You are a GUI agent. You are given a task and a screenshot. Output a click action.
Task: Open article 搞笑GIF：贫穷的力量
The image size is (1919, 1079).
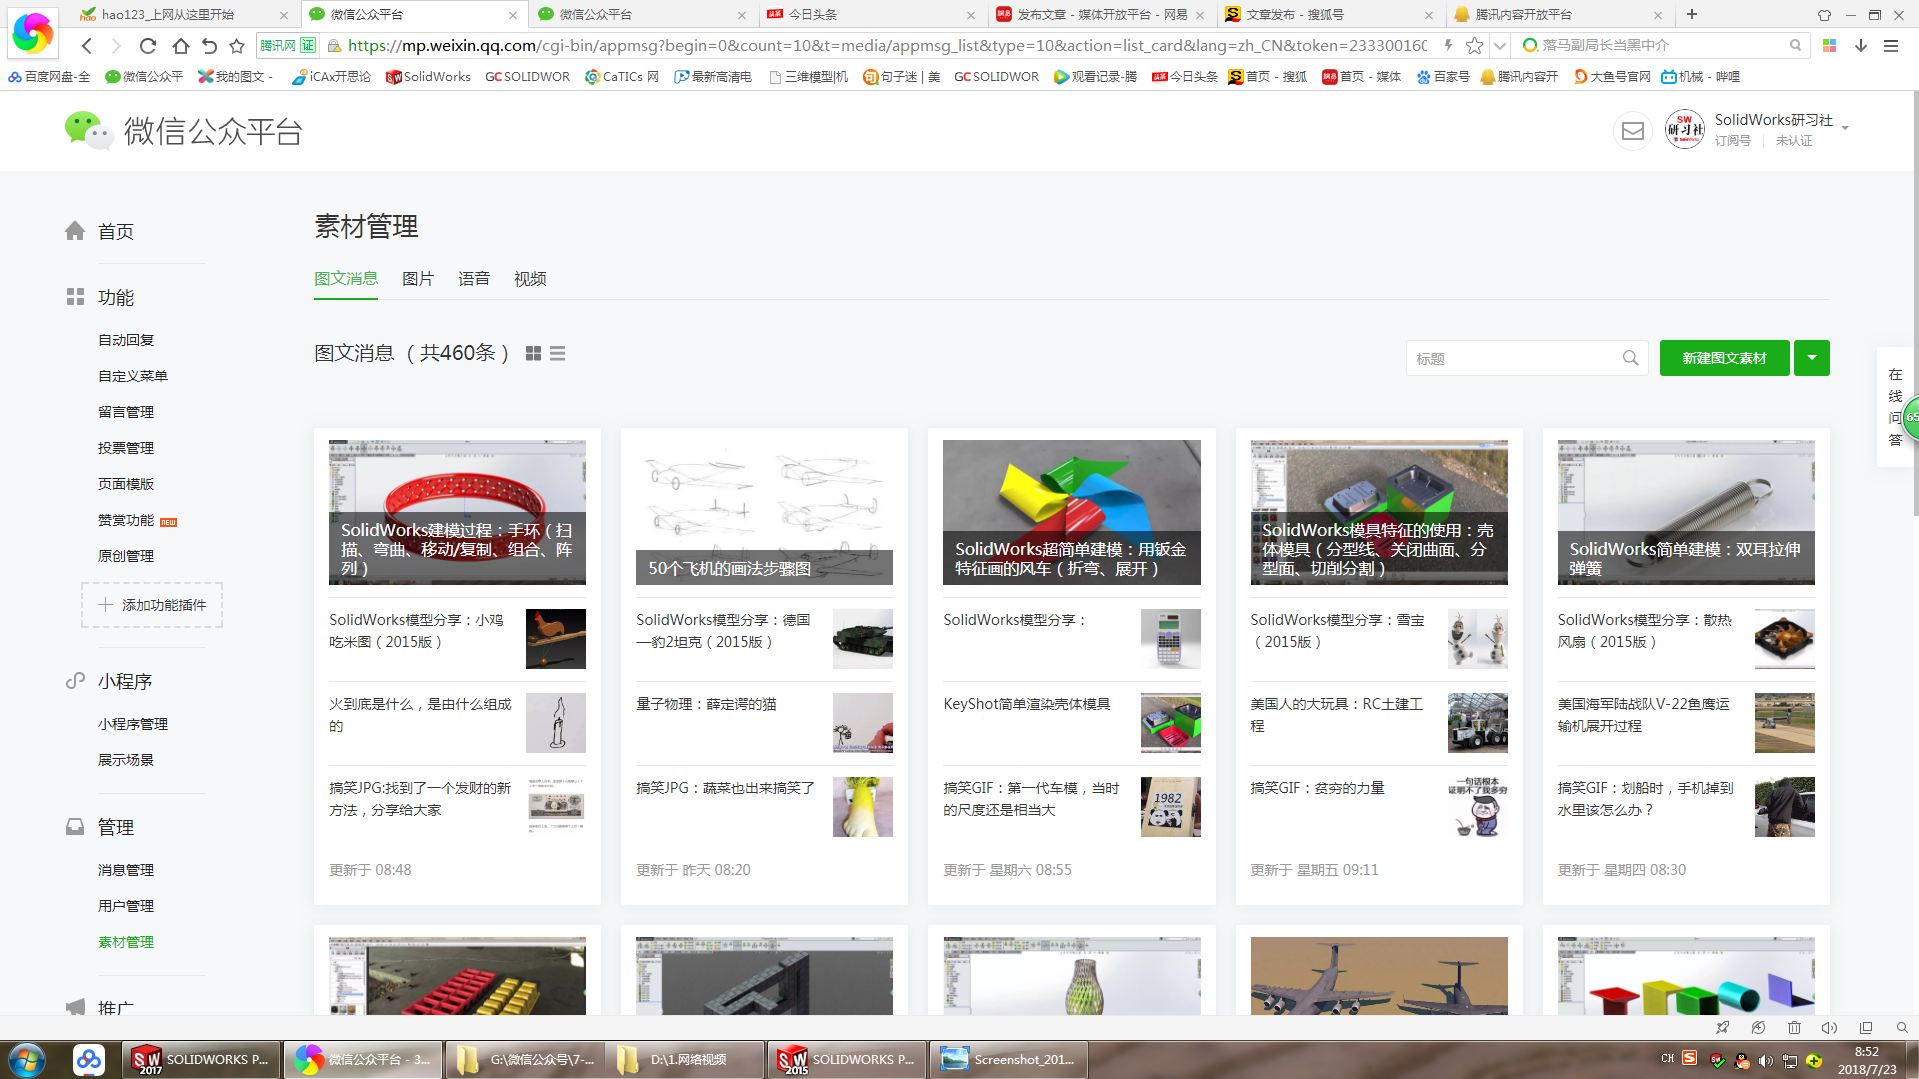[x=1317, y=788]
